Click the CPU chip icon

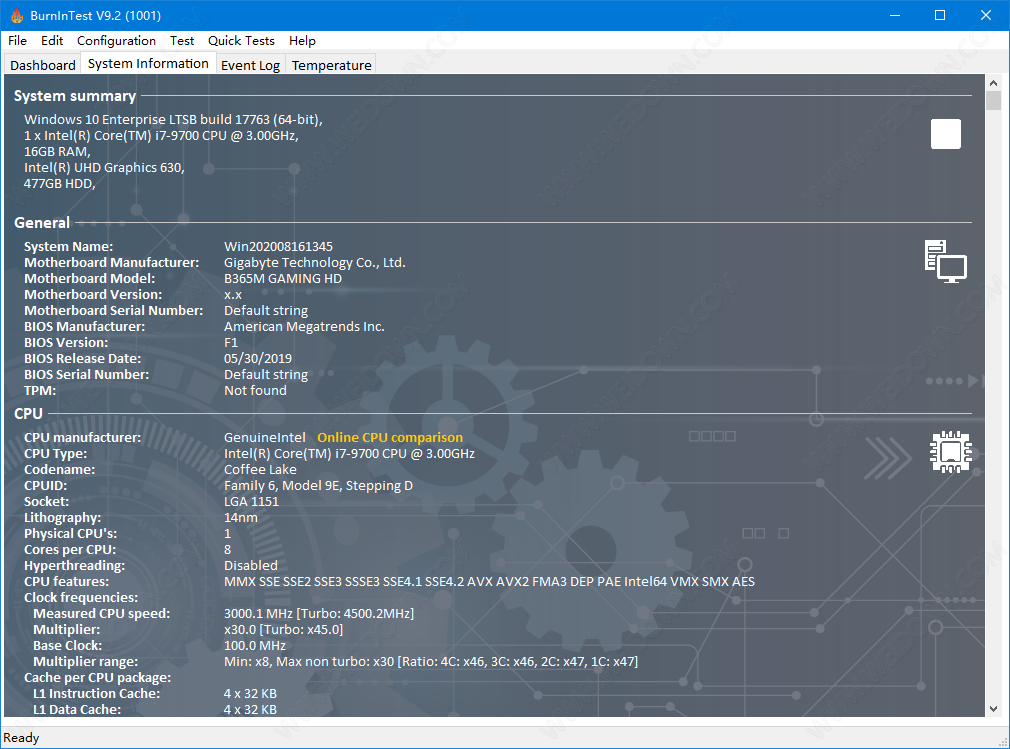pyautogui.click(x=951, y=452)
